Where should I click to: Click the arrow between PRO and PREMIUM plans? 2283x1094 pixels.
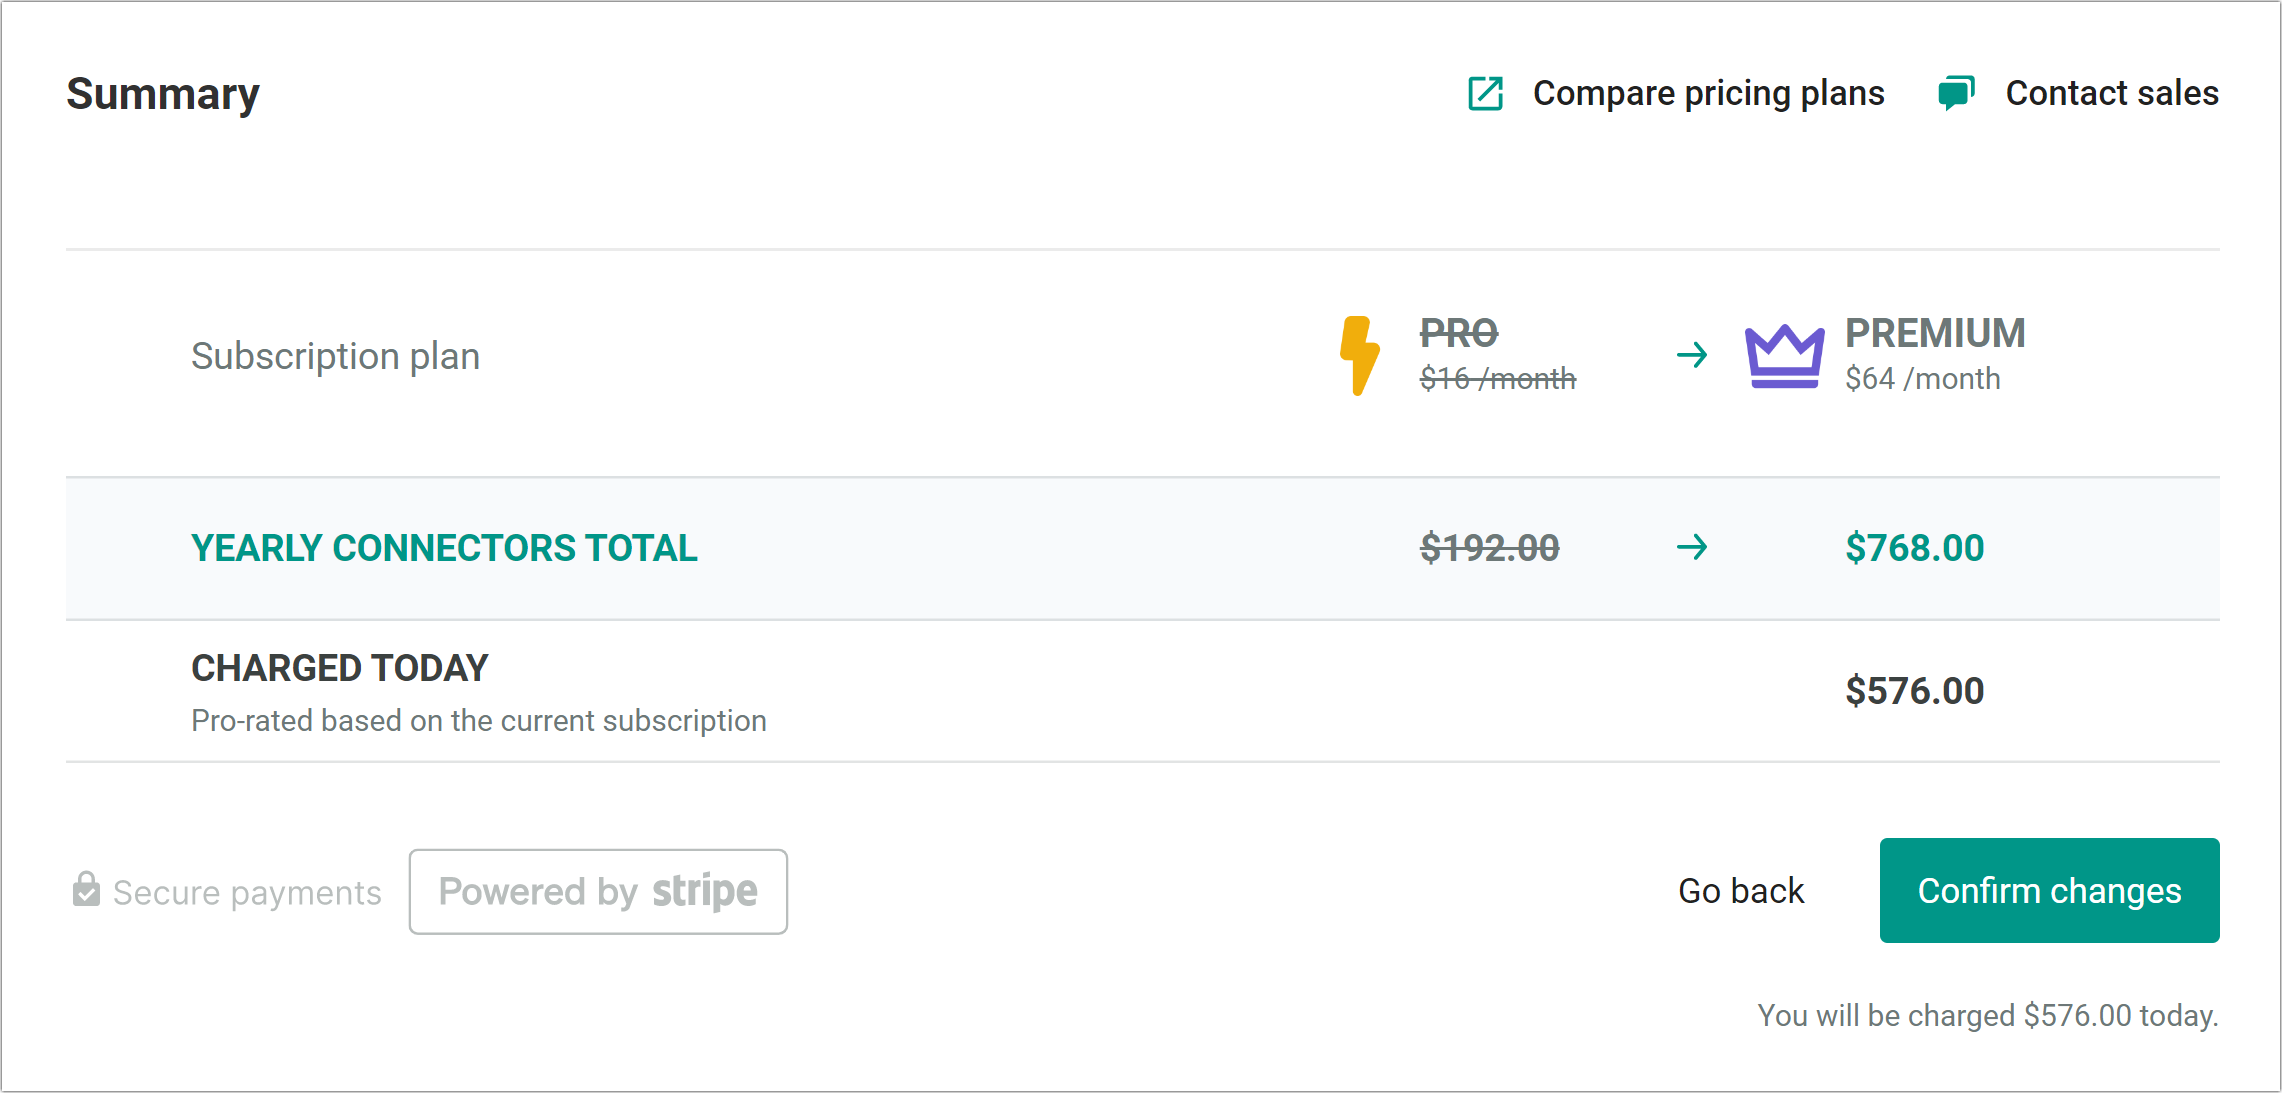1692,354
